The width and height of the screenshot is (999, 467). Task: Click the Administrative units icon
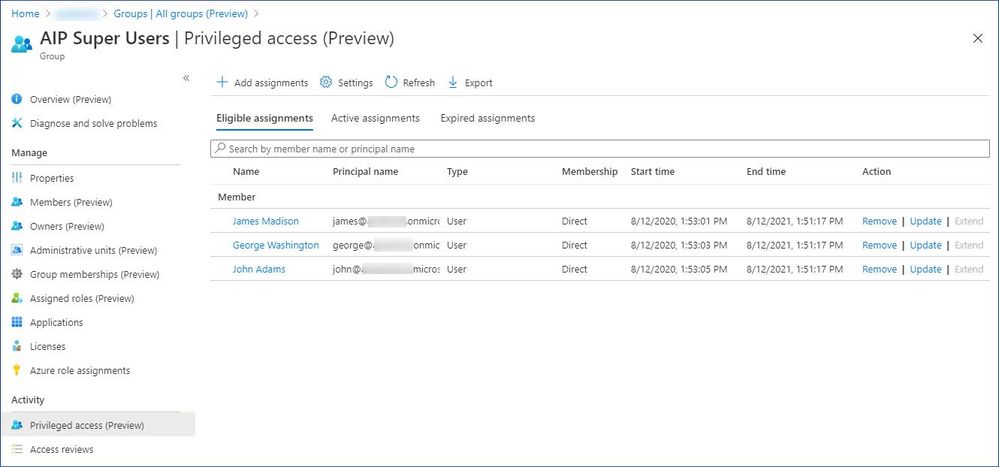(17, 250)
